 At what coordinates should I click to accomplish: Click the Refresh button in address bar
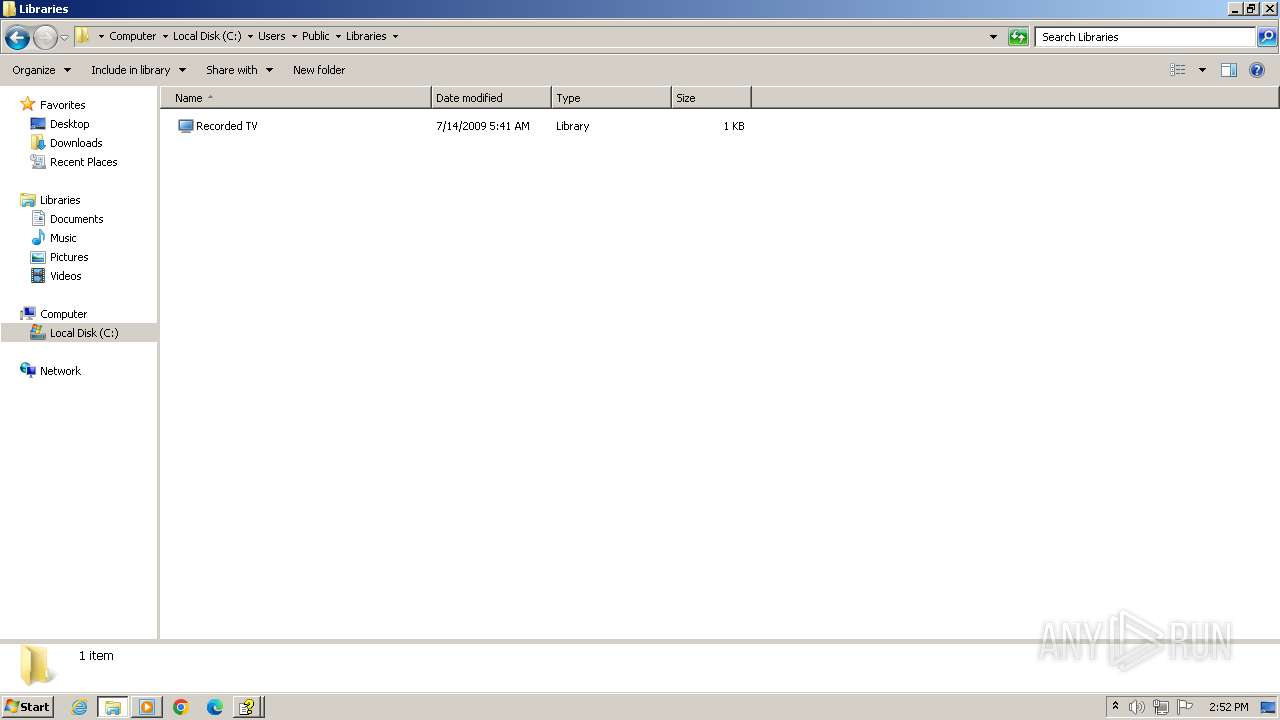[x=1018, y=37]
